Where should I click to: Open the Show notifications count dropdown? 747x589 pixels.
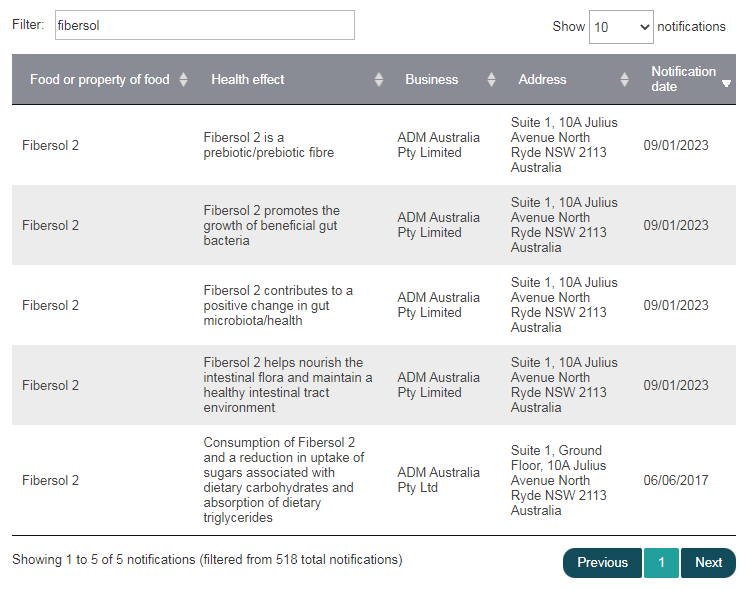click(x=620, y=27)
